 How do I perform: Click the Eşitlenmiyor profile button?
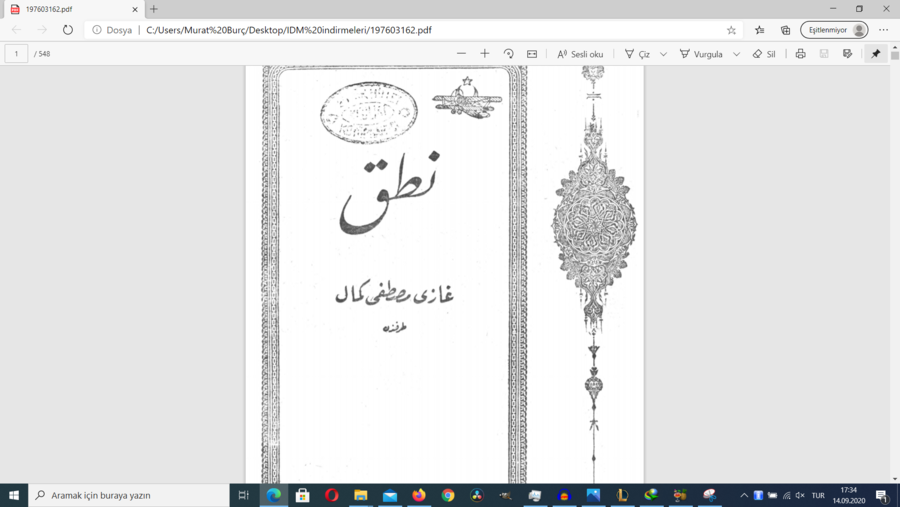coord(834,30)
